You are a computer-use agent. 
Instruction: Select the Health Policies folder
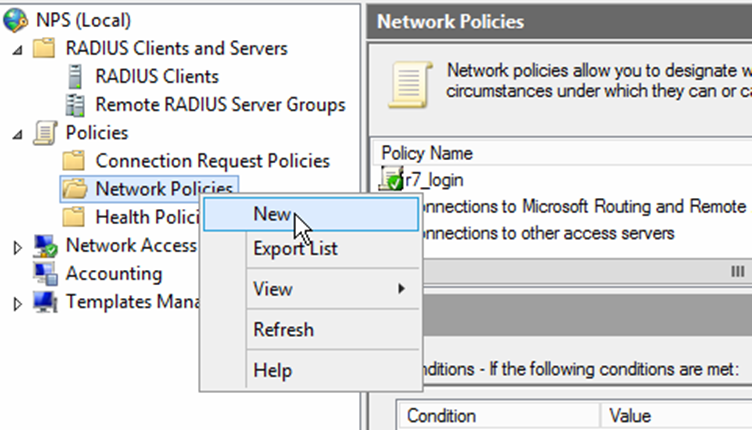pos(135,217)
